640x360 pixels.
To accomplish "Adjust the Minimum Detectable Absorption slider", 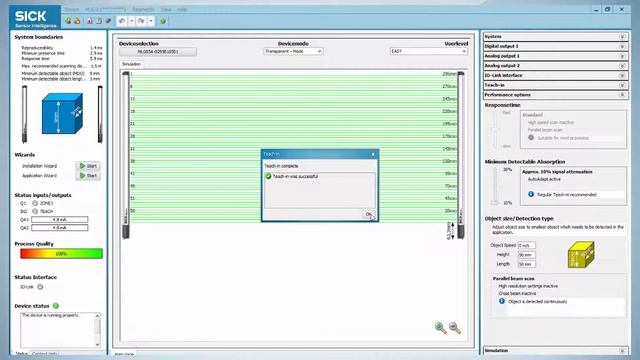I will [495, 202].
